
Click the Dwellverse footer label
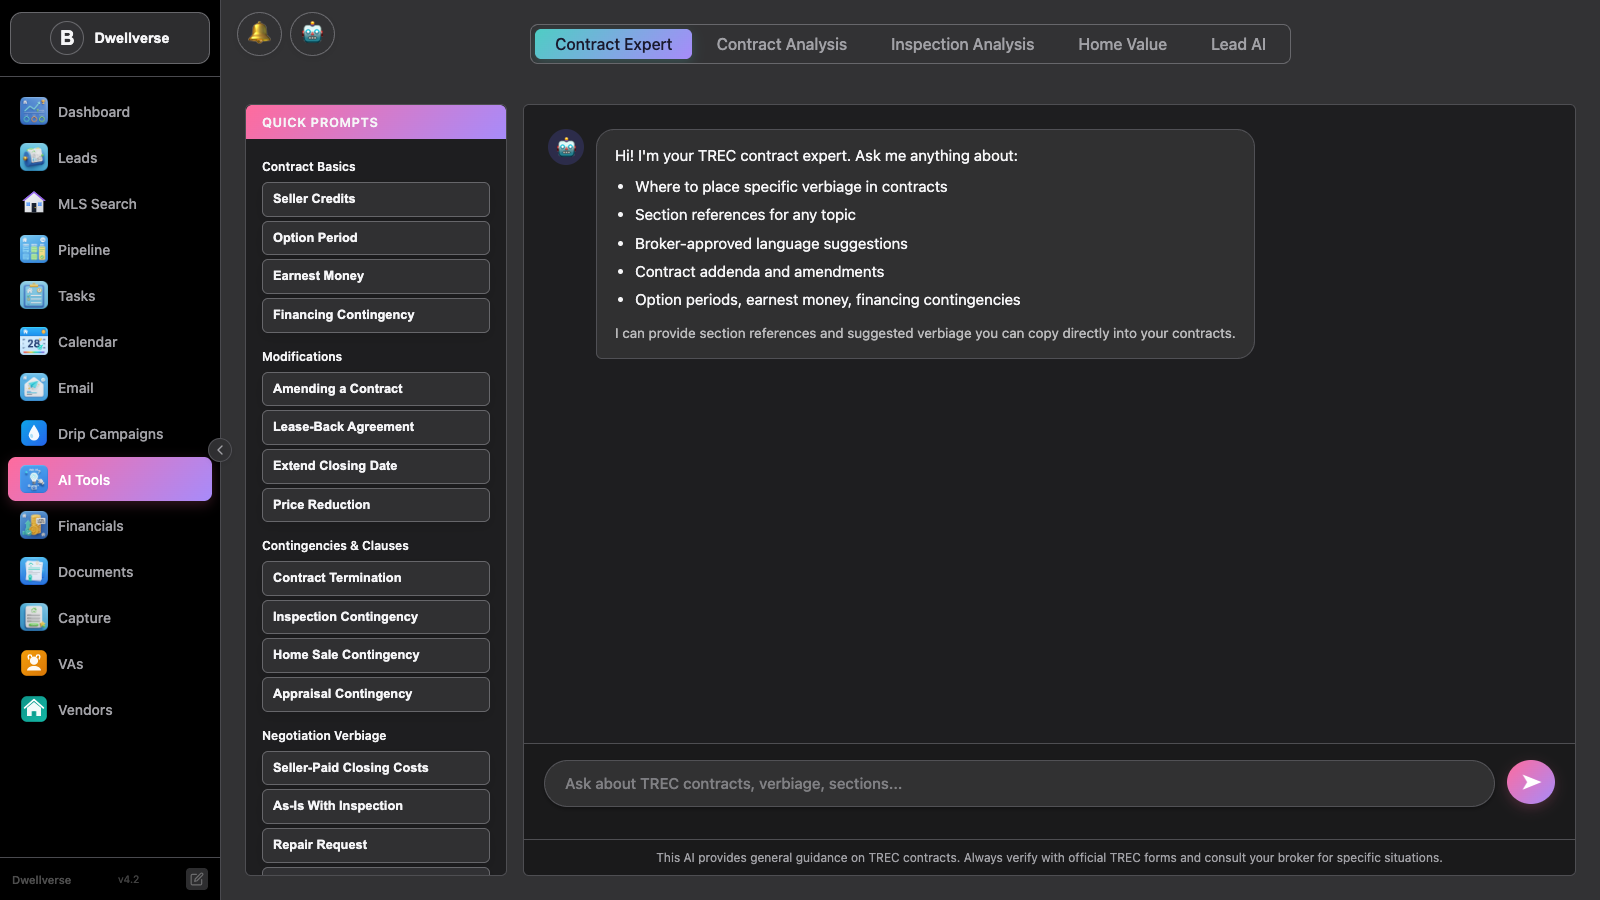pos(42,880)
